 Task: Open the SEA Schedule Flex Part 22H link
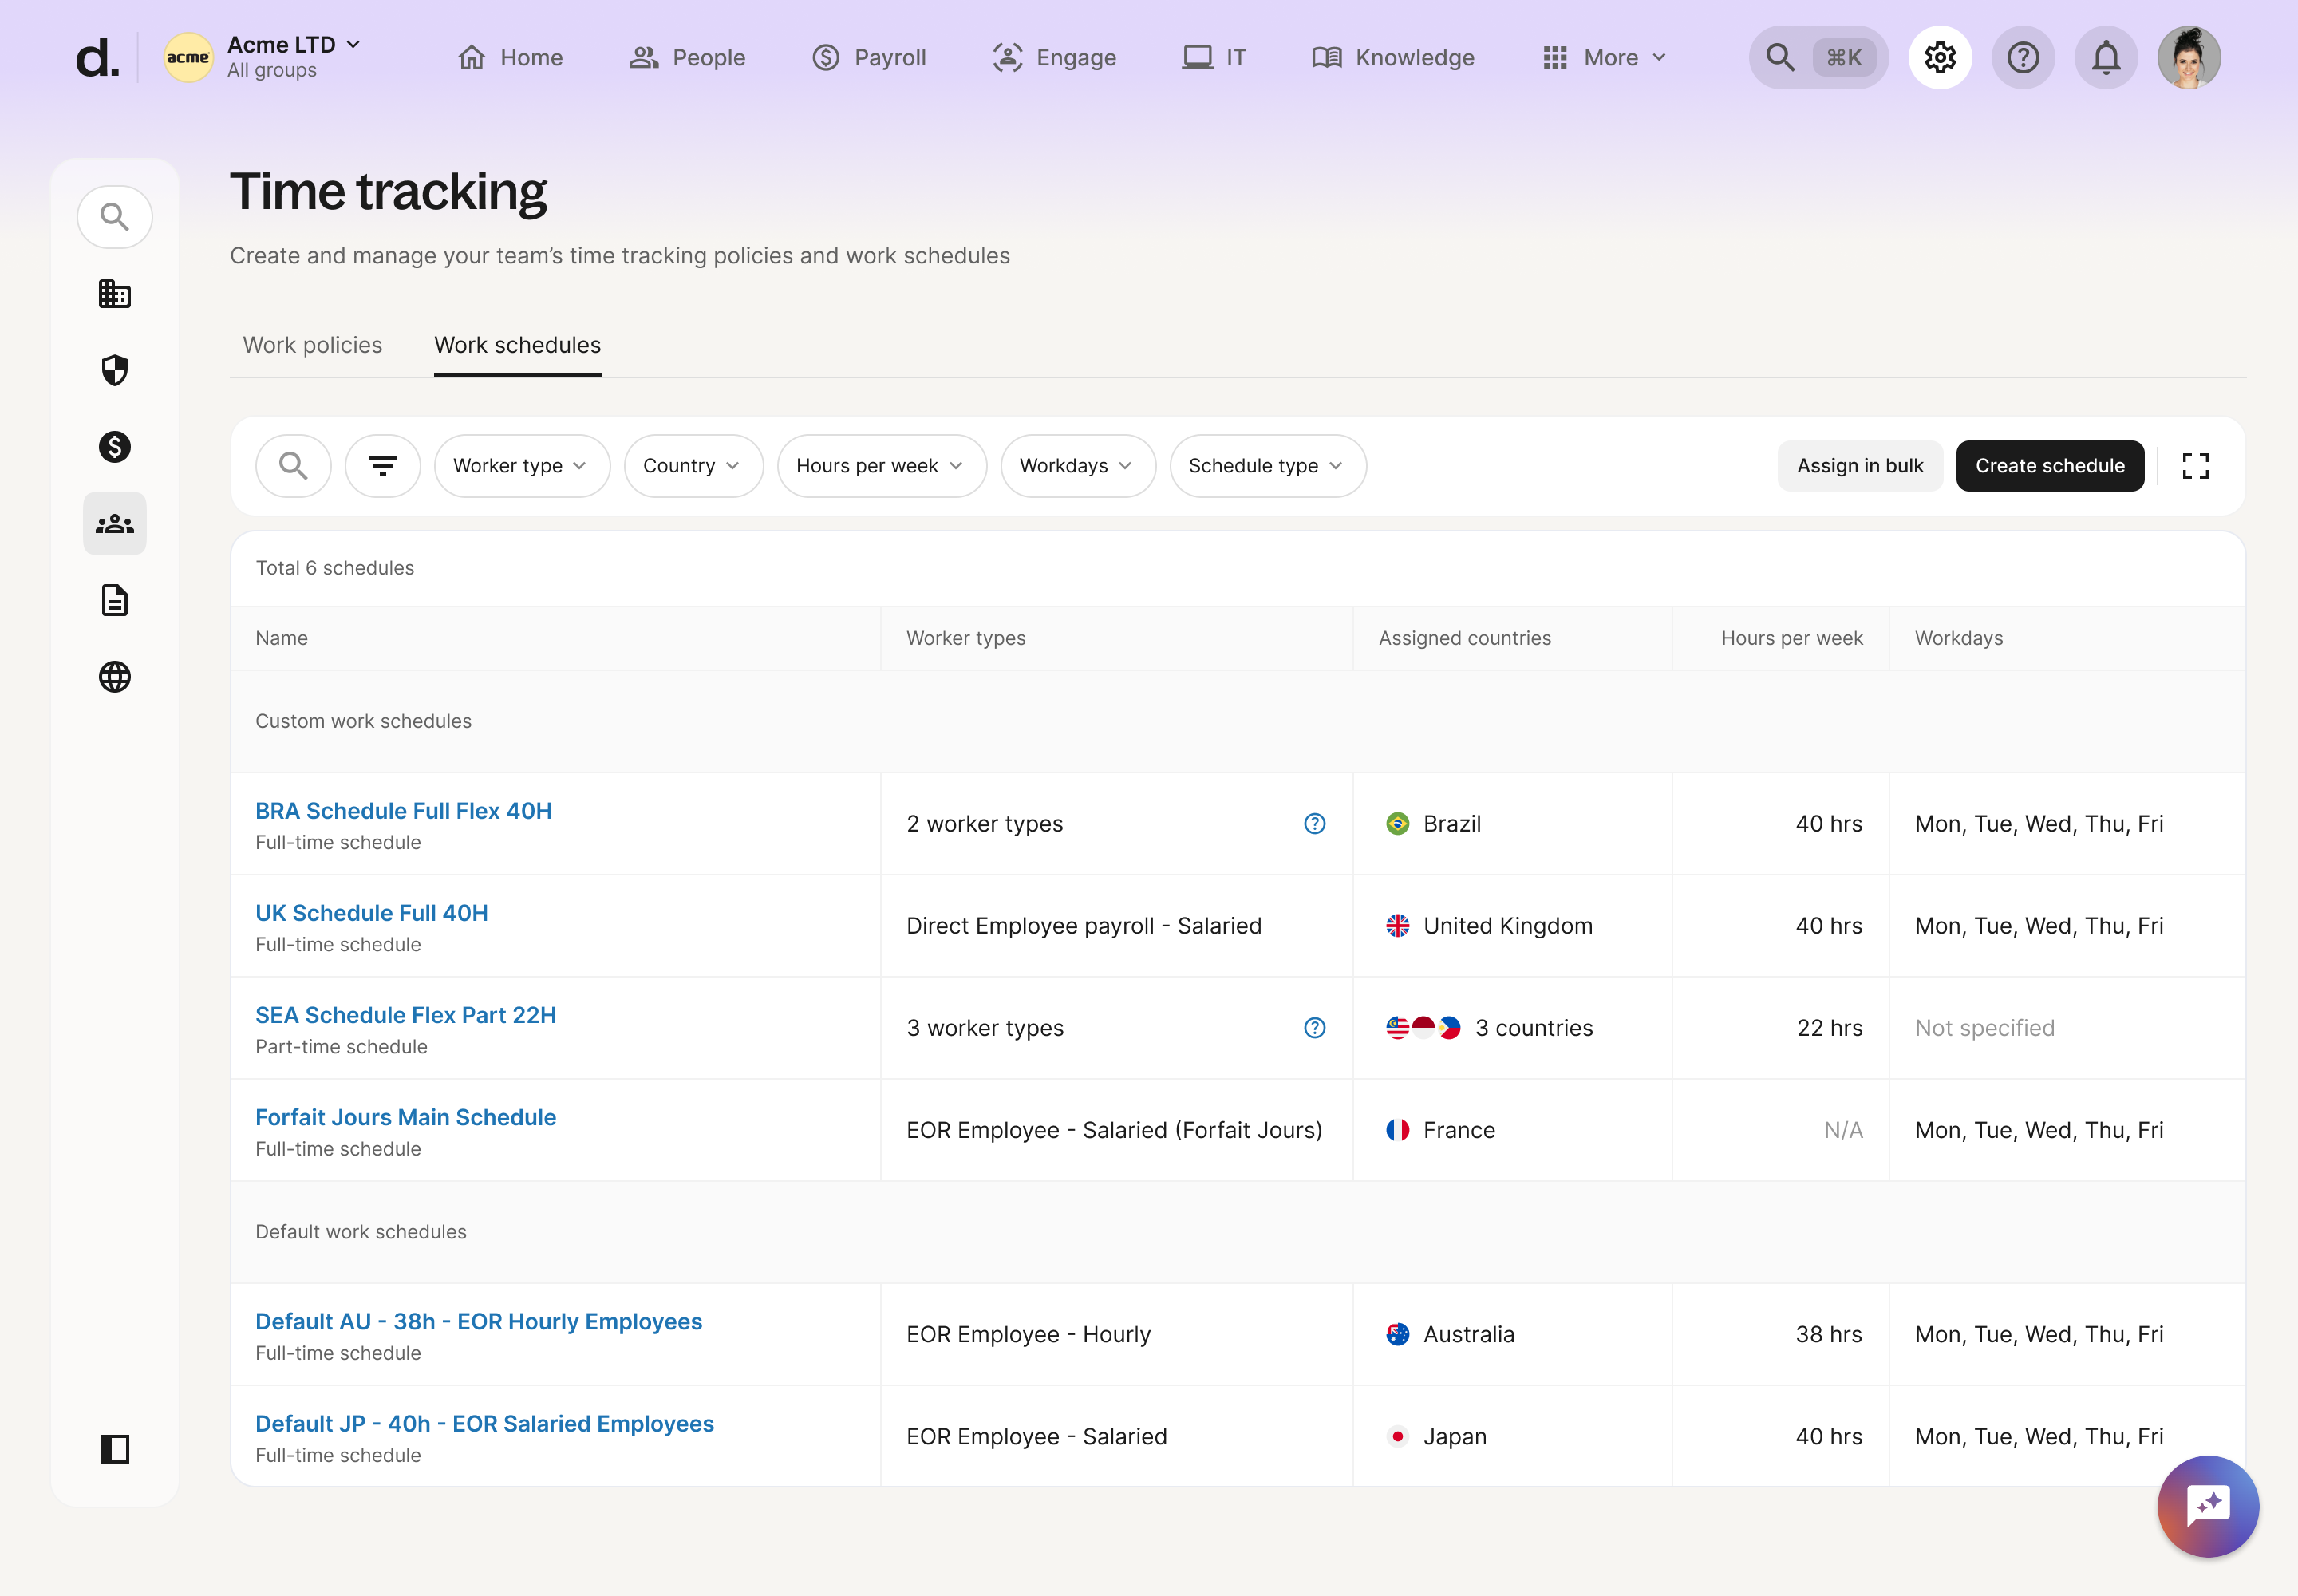[405, 1015]
